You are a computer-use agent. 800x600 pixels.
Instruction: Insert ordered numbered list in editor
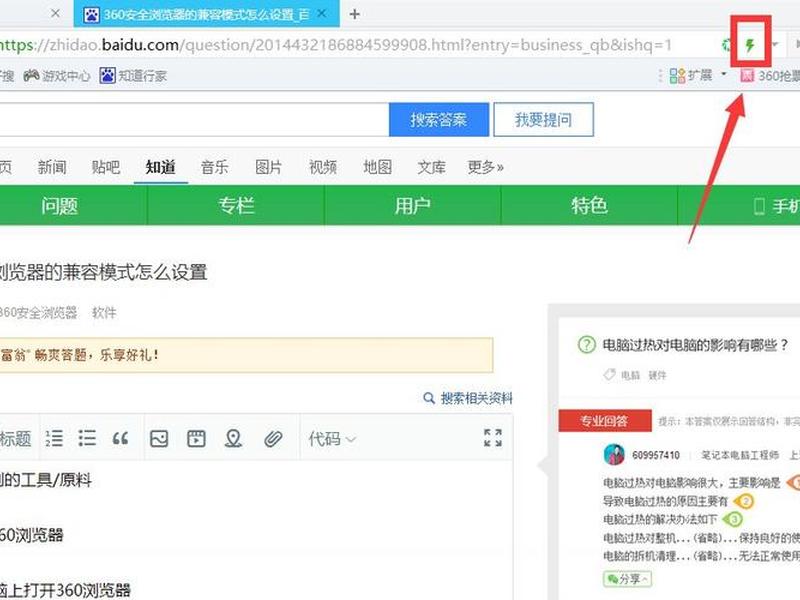click(54, 438)
